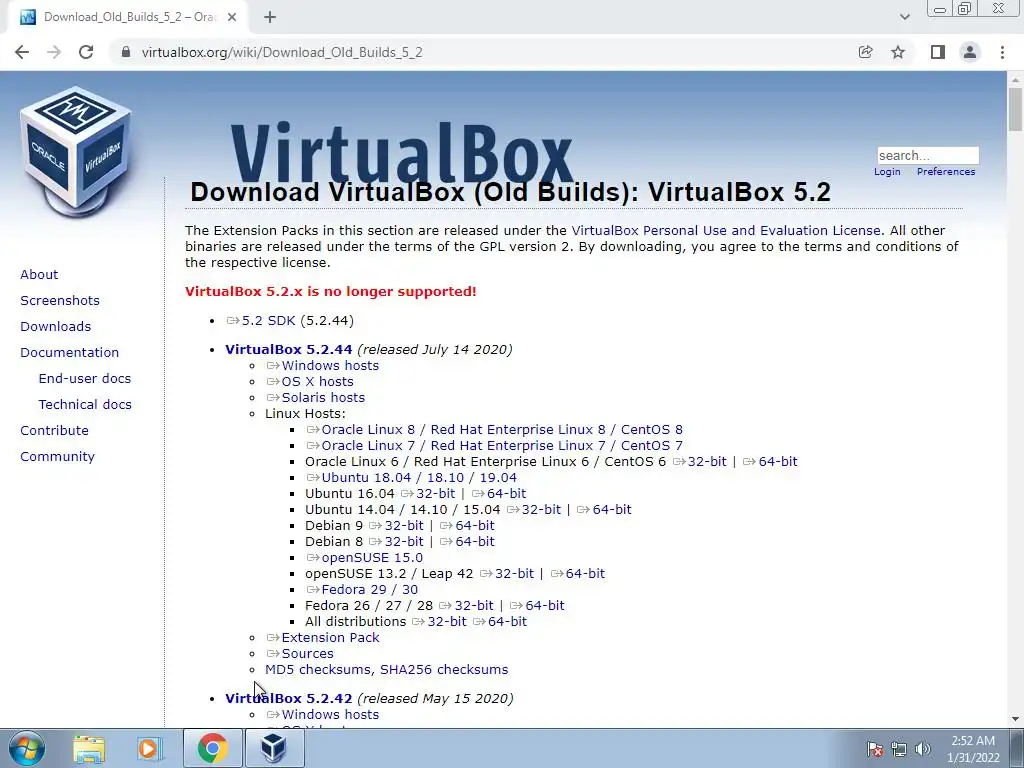
Task: Close the Download_Old_Builds_5_2 tab
Action: pyautogui.click(x=232, y=18)
